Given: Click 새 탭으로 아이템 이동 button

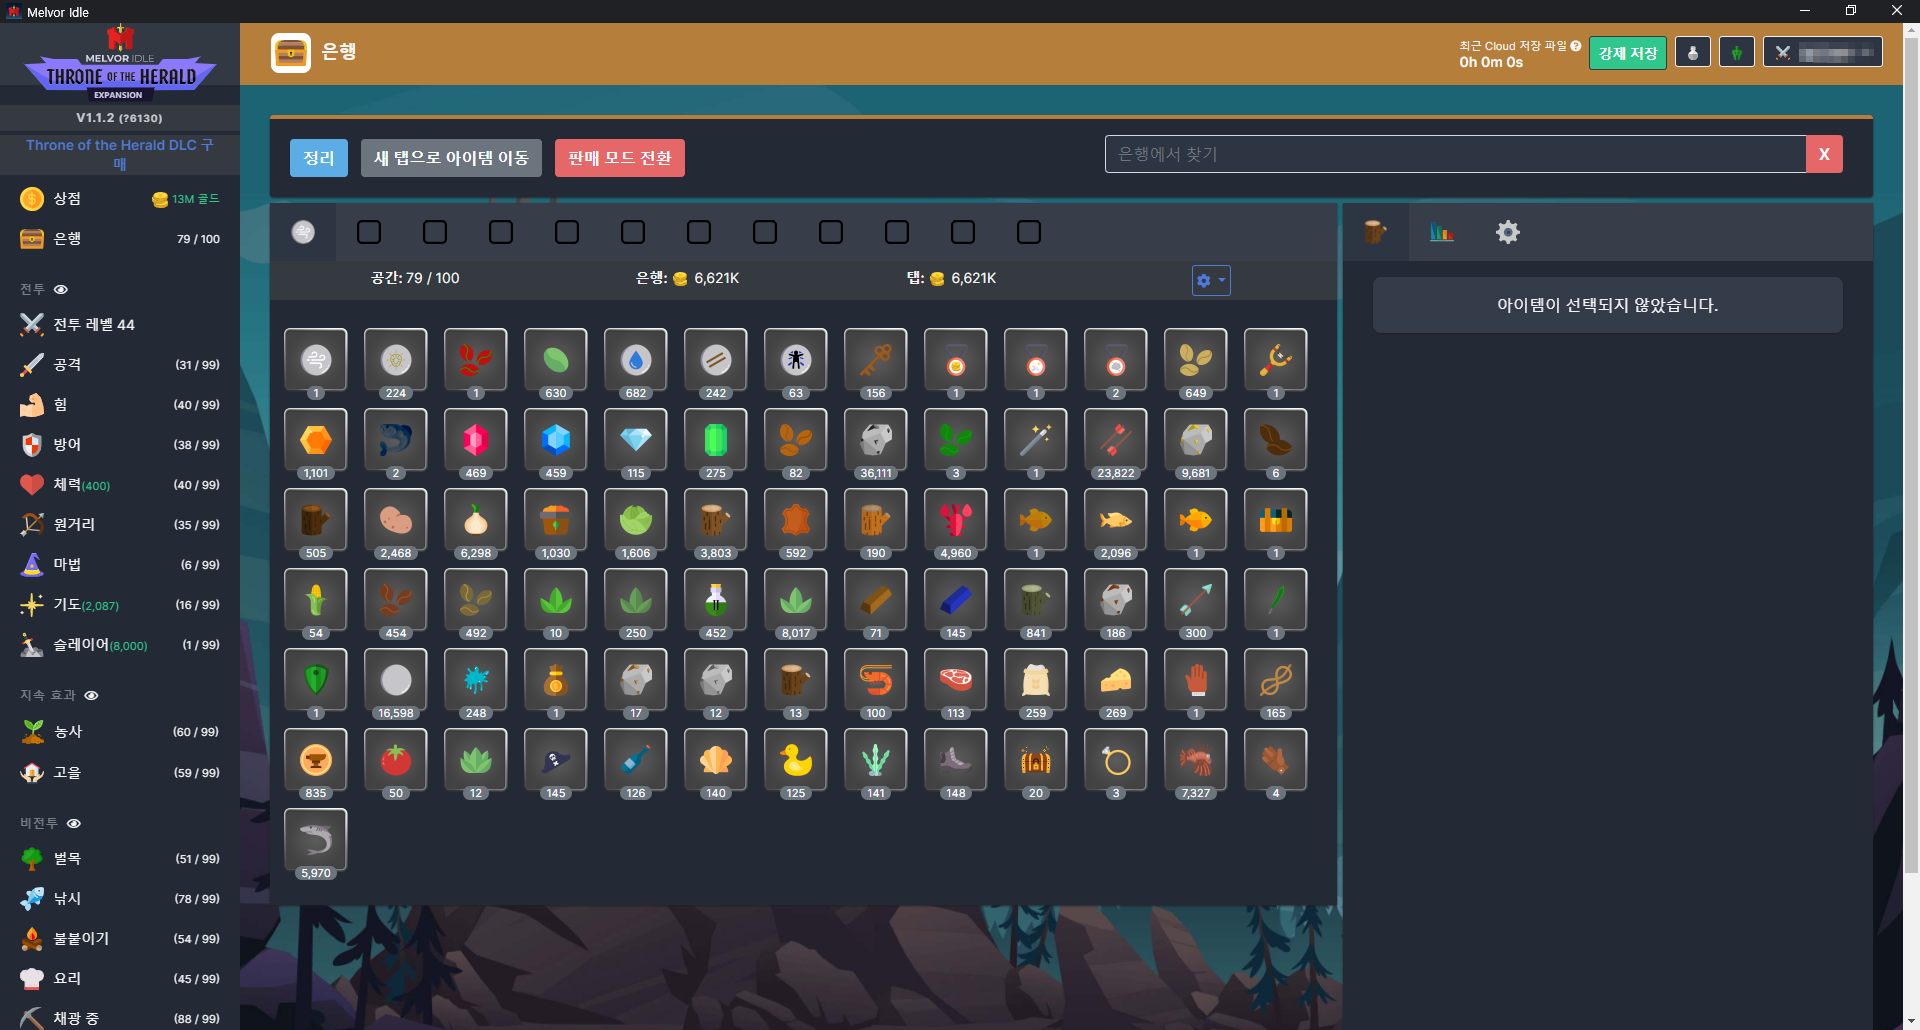Looking at the screenshot, I should (451, 158).
